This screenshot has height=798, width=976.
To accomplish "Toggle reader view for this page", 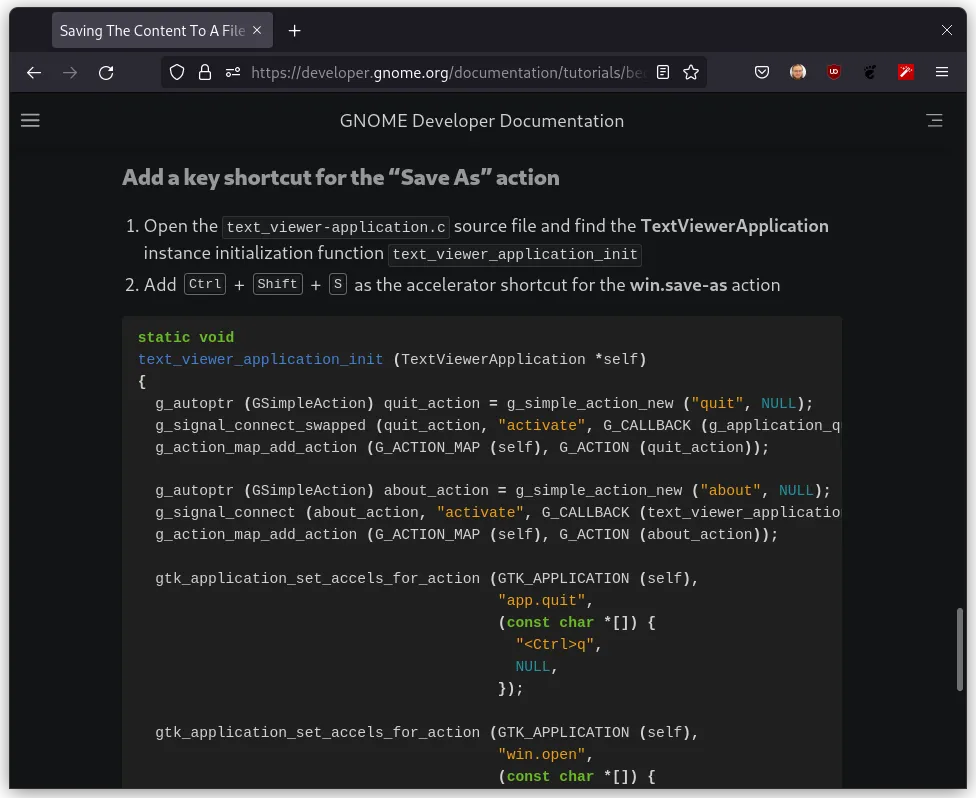I will [663, 72].
